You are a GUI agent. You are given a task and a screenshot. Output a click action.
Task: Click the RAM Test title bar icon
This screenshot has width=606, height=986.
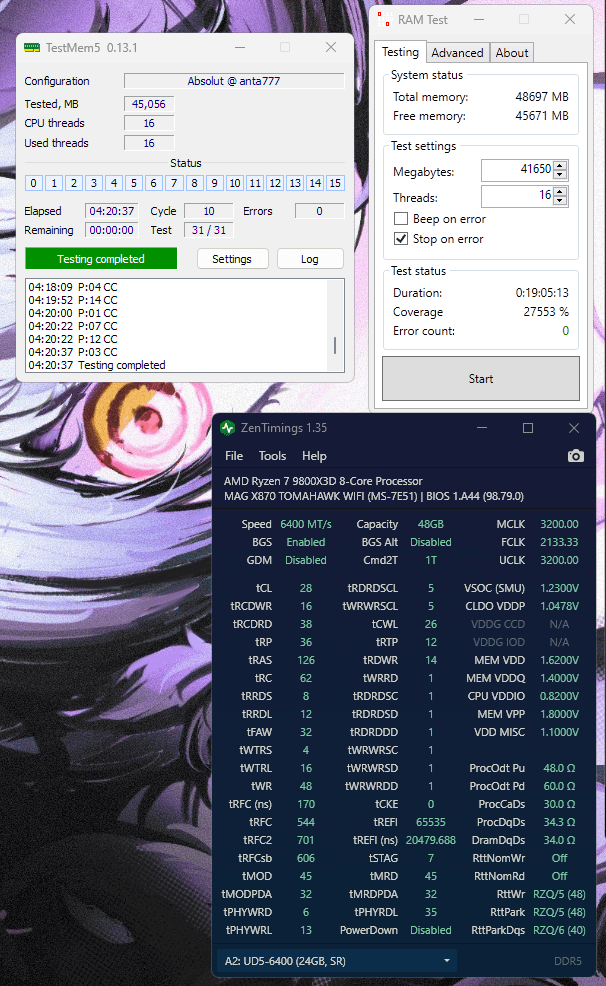pyautogui.click(x=384, y=19)
